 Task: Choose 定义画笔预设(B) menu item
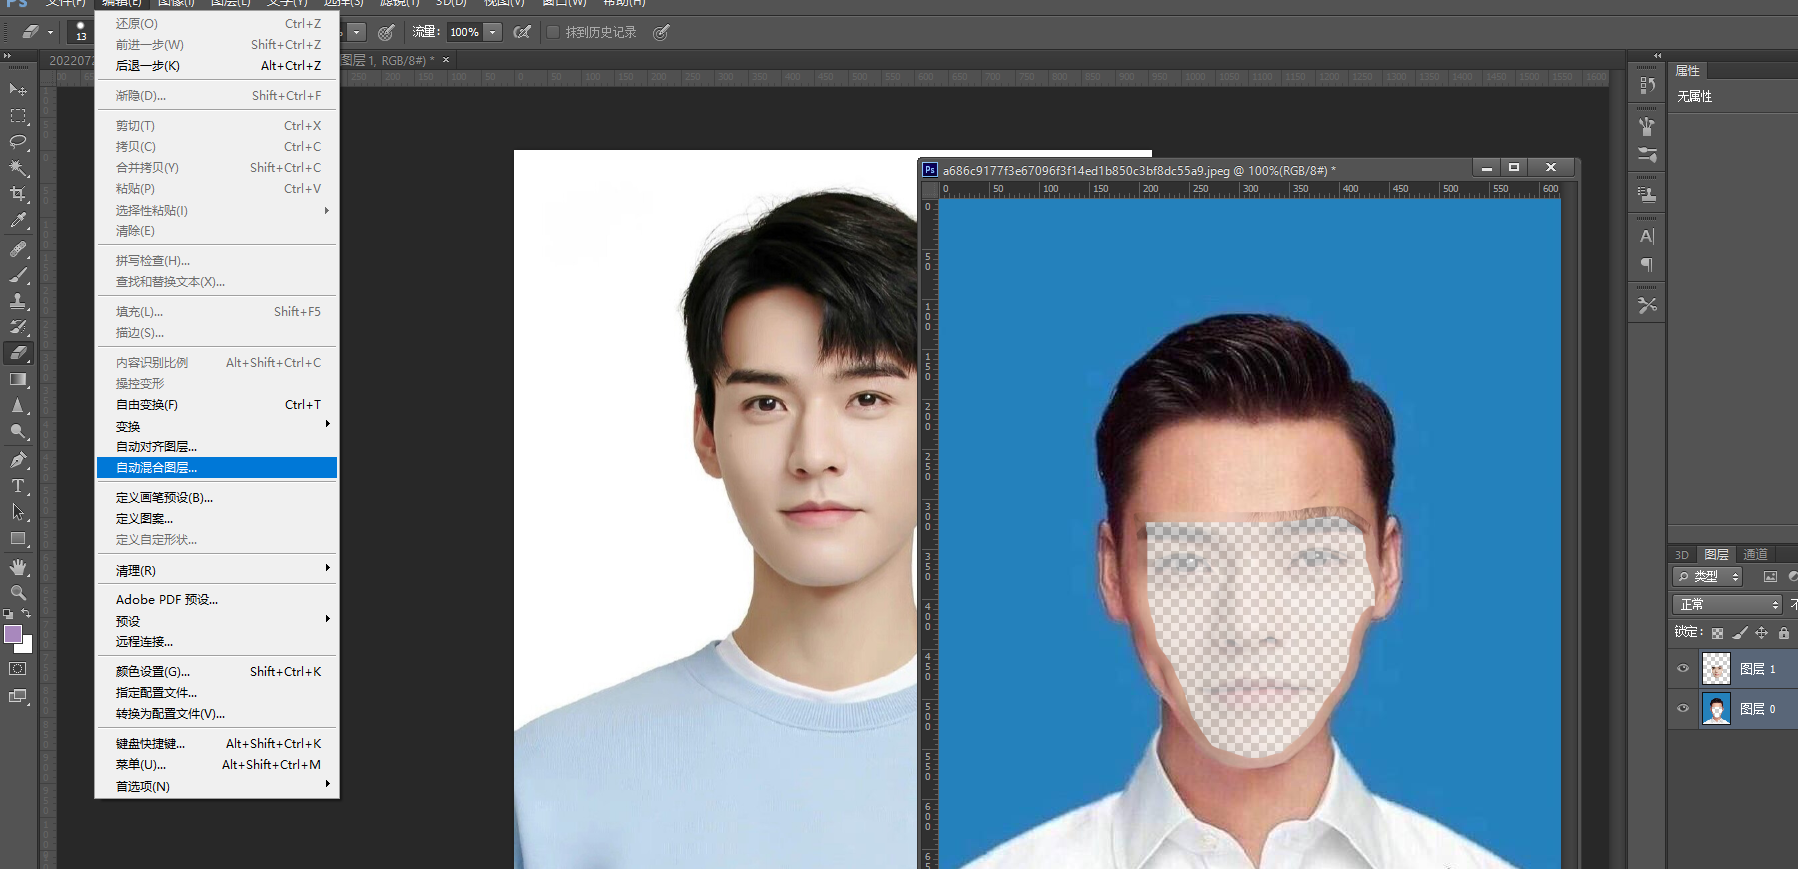pyautogui.click(x=216, y=497)
